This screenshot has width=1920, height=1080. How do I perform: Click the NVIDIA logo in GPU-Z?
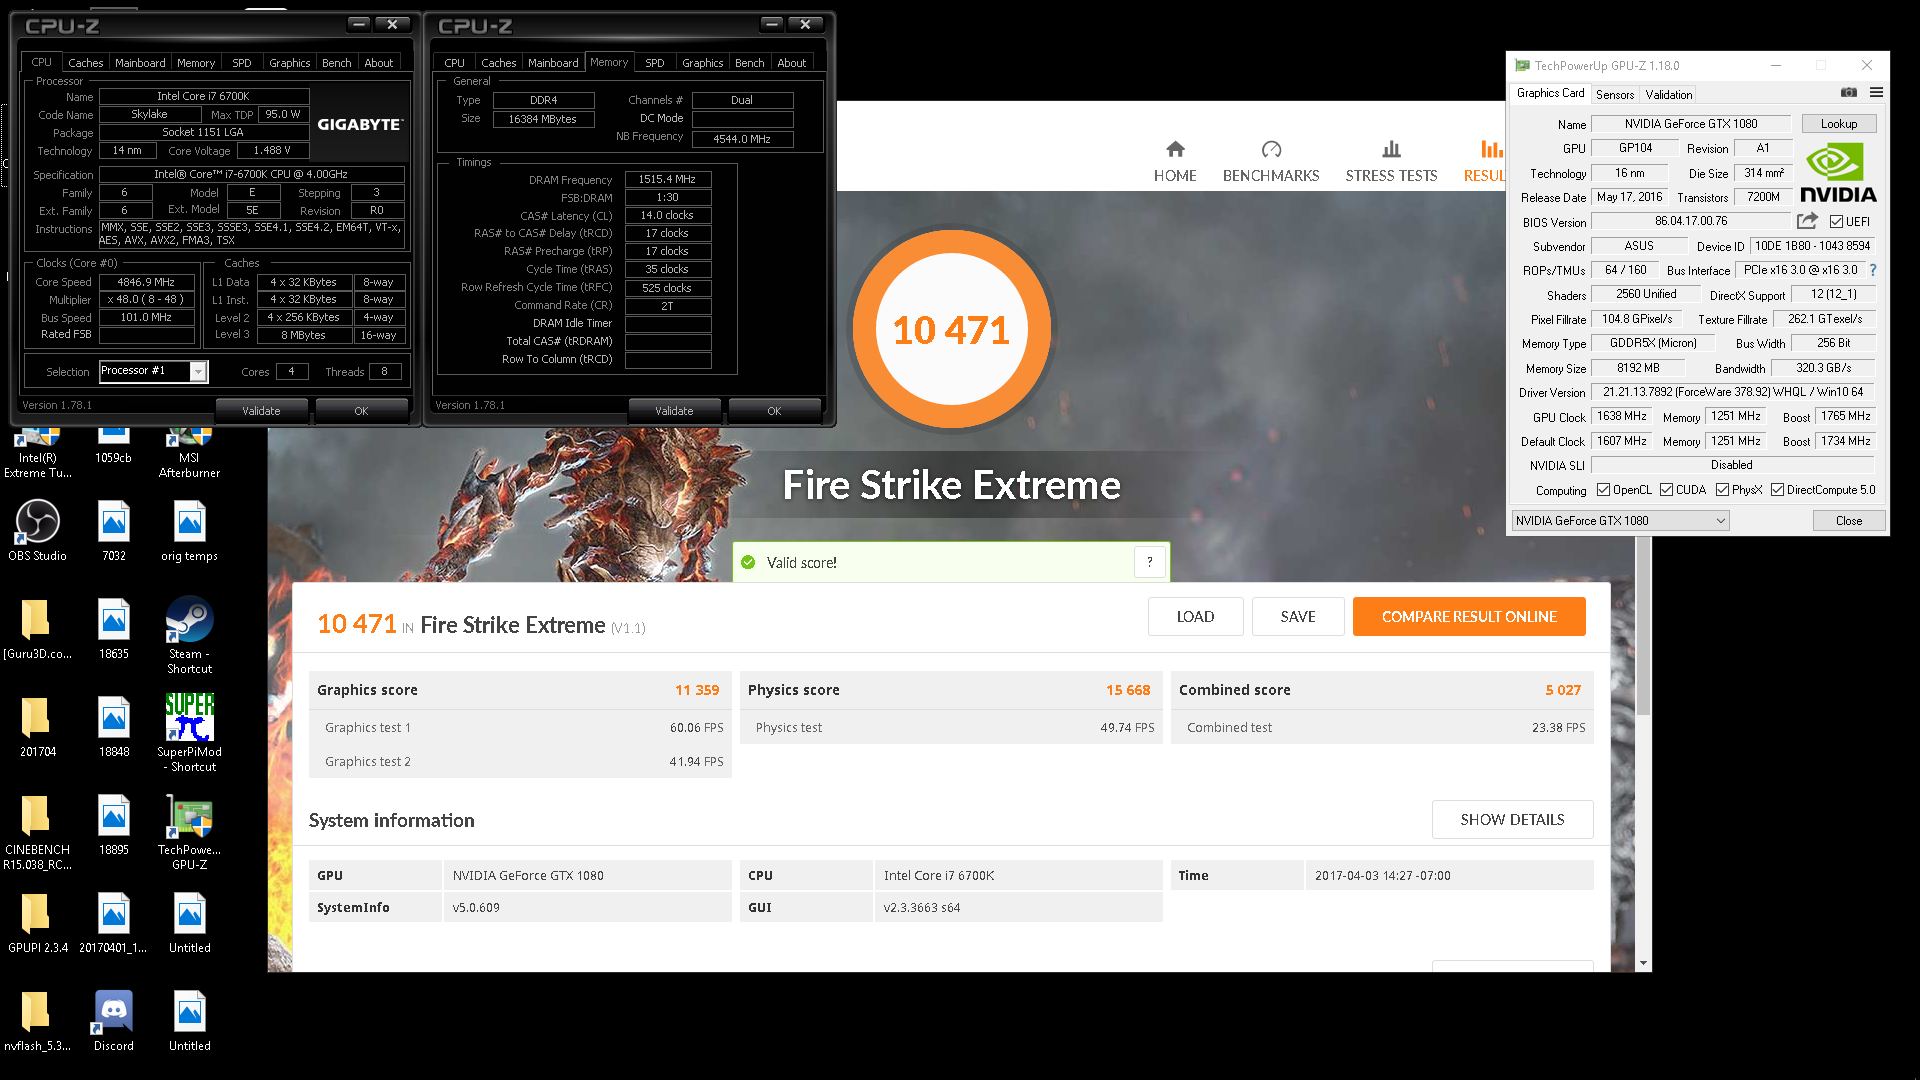click(x=1838, y=173)
